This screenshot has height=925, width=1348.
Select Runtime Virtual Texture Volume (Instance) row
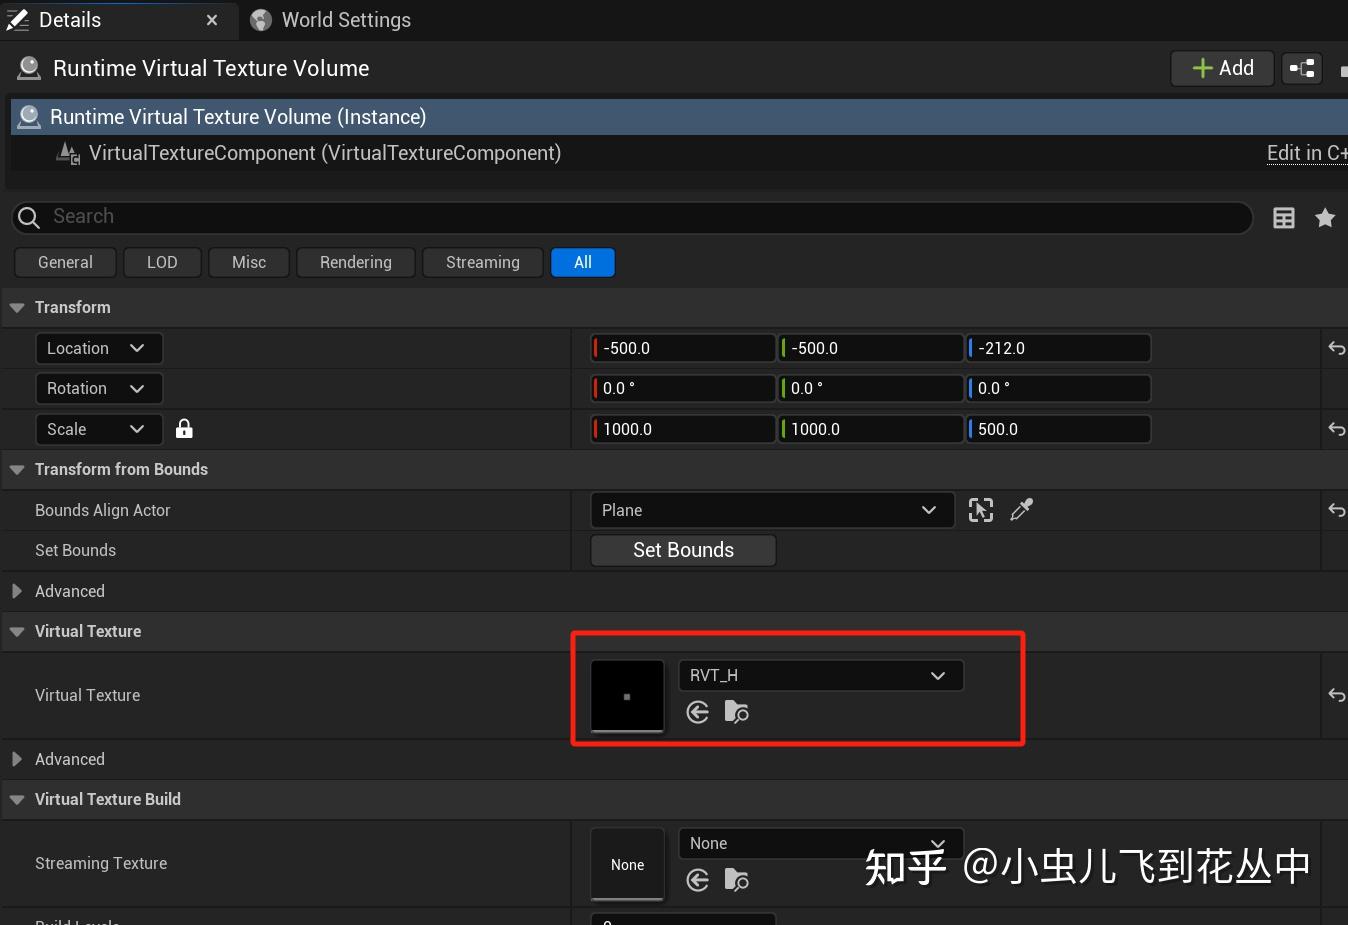(x=679, y=117)
